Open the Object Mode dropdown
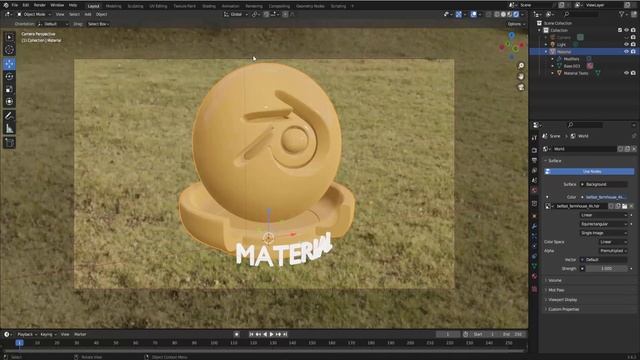The height and width of the screenshot is (360, 640). click(34, 14)
